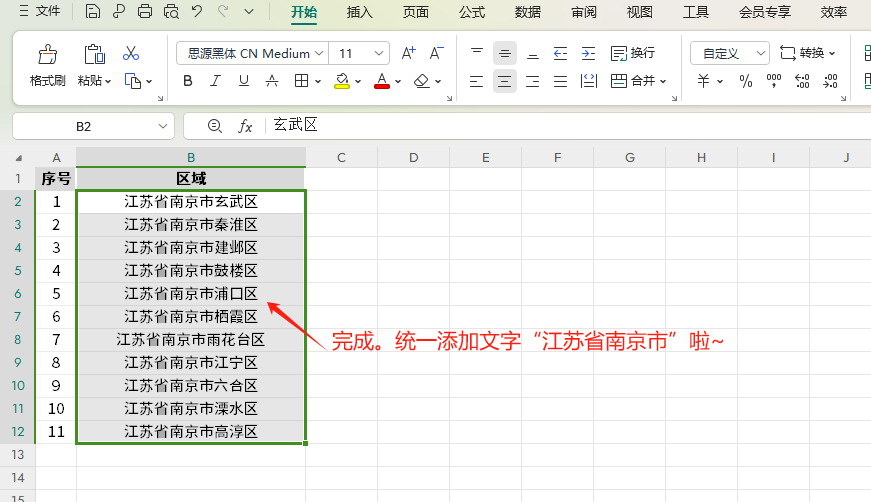
Task: Click the Decrease Decimal icon
Action: (x=830, y=81)
